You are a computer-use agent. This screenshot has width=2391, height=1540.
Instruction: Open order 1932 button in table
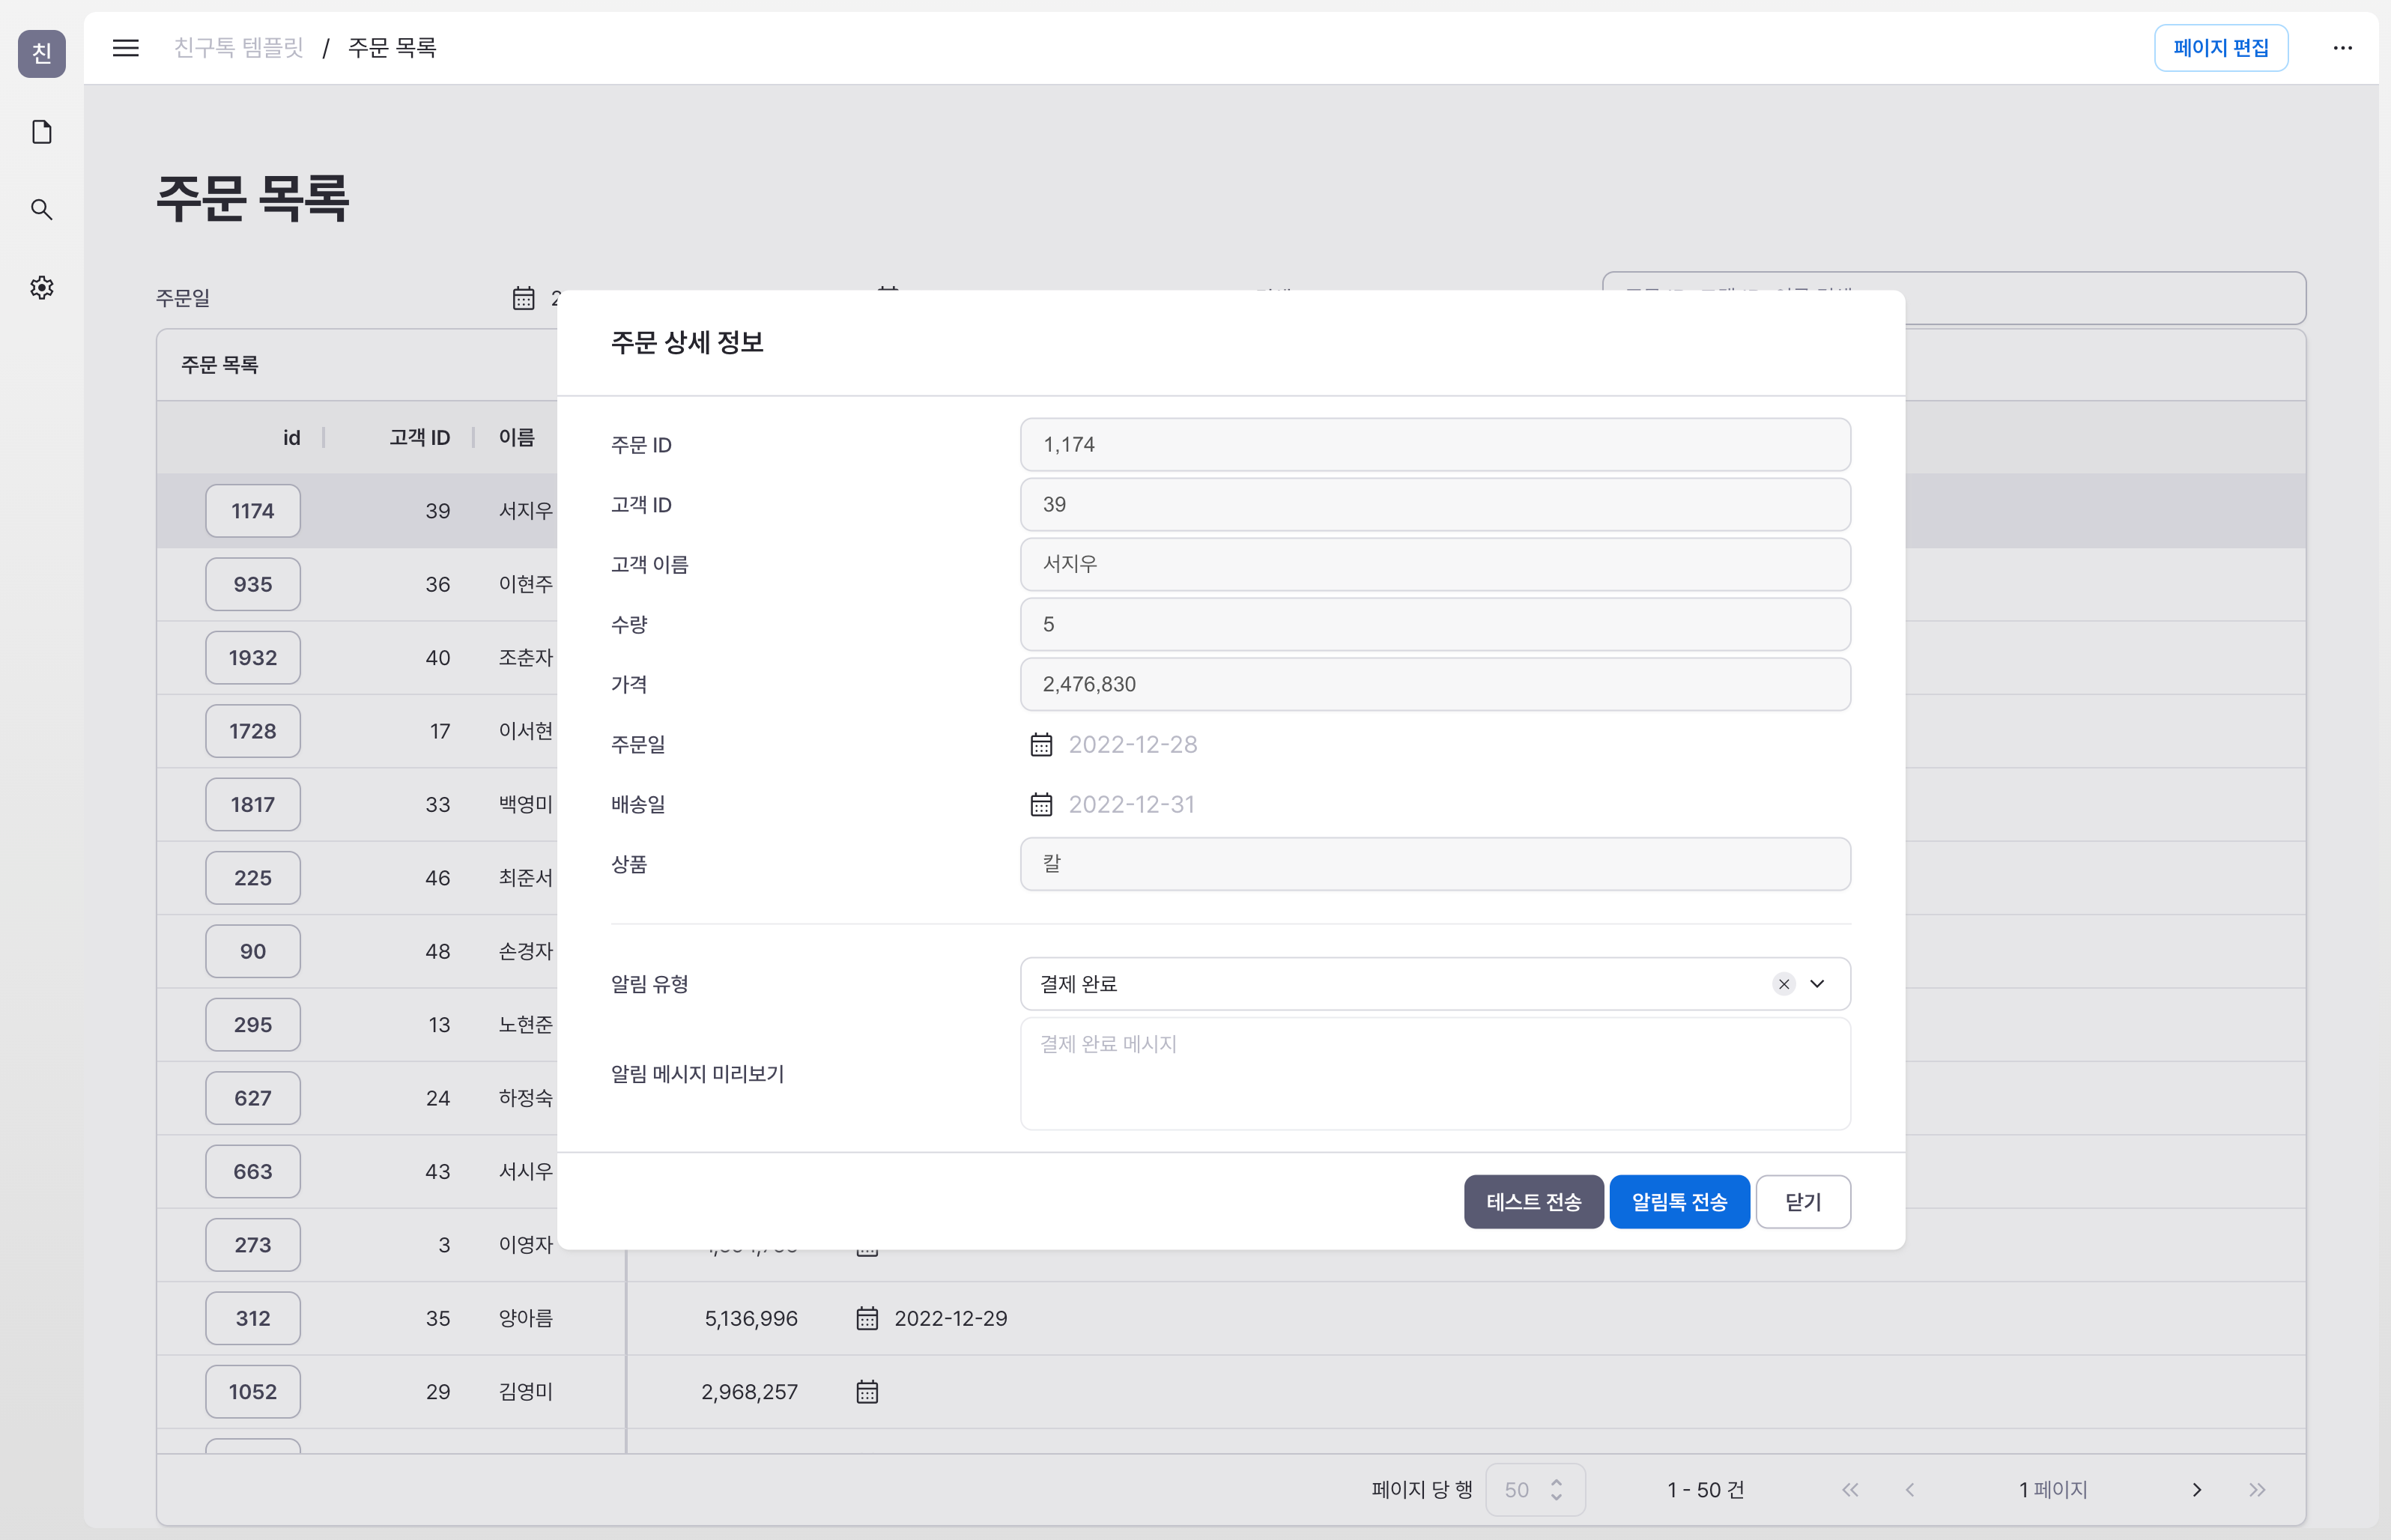[253, 658]
